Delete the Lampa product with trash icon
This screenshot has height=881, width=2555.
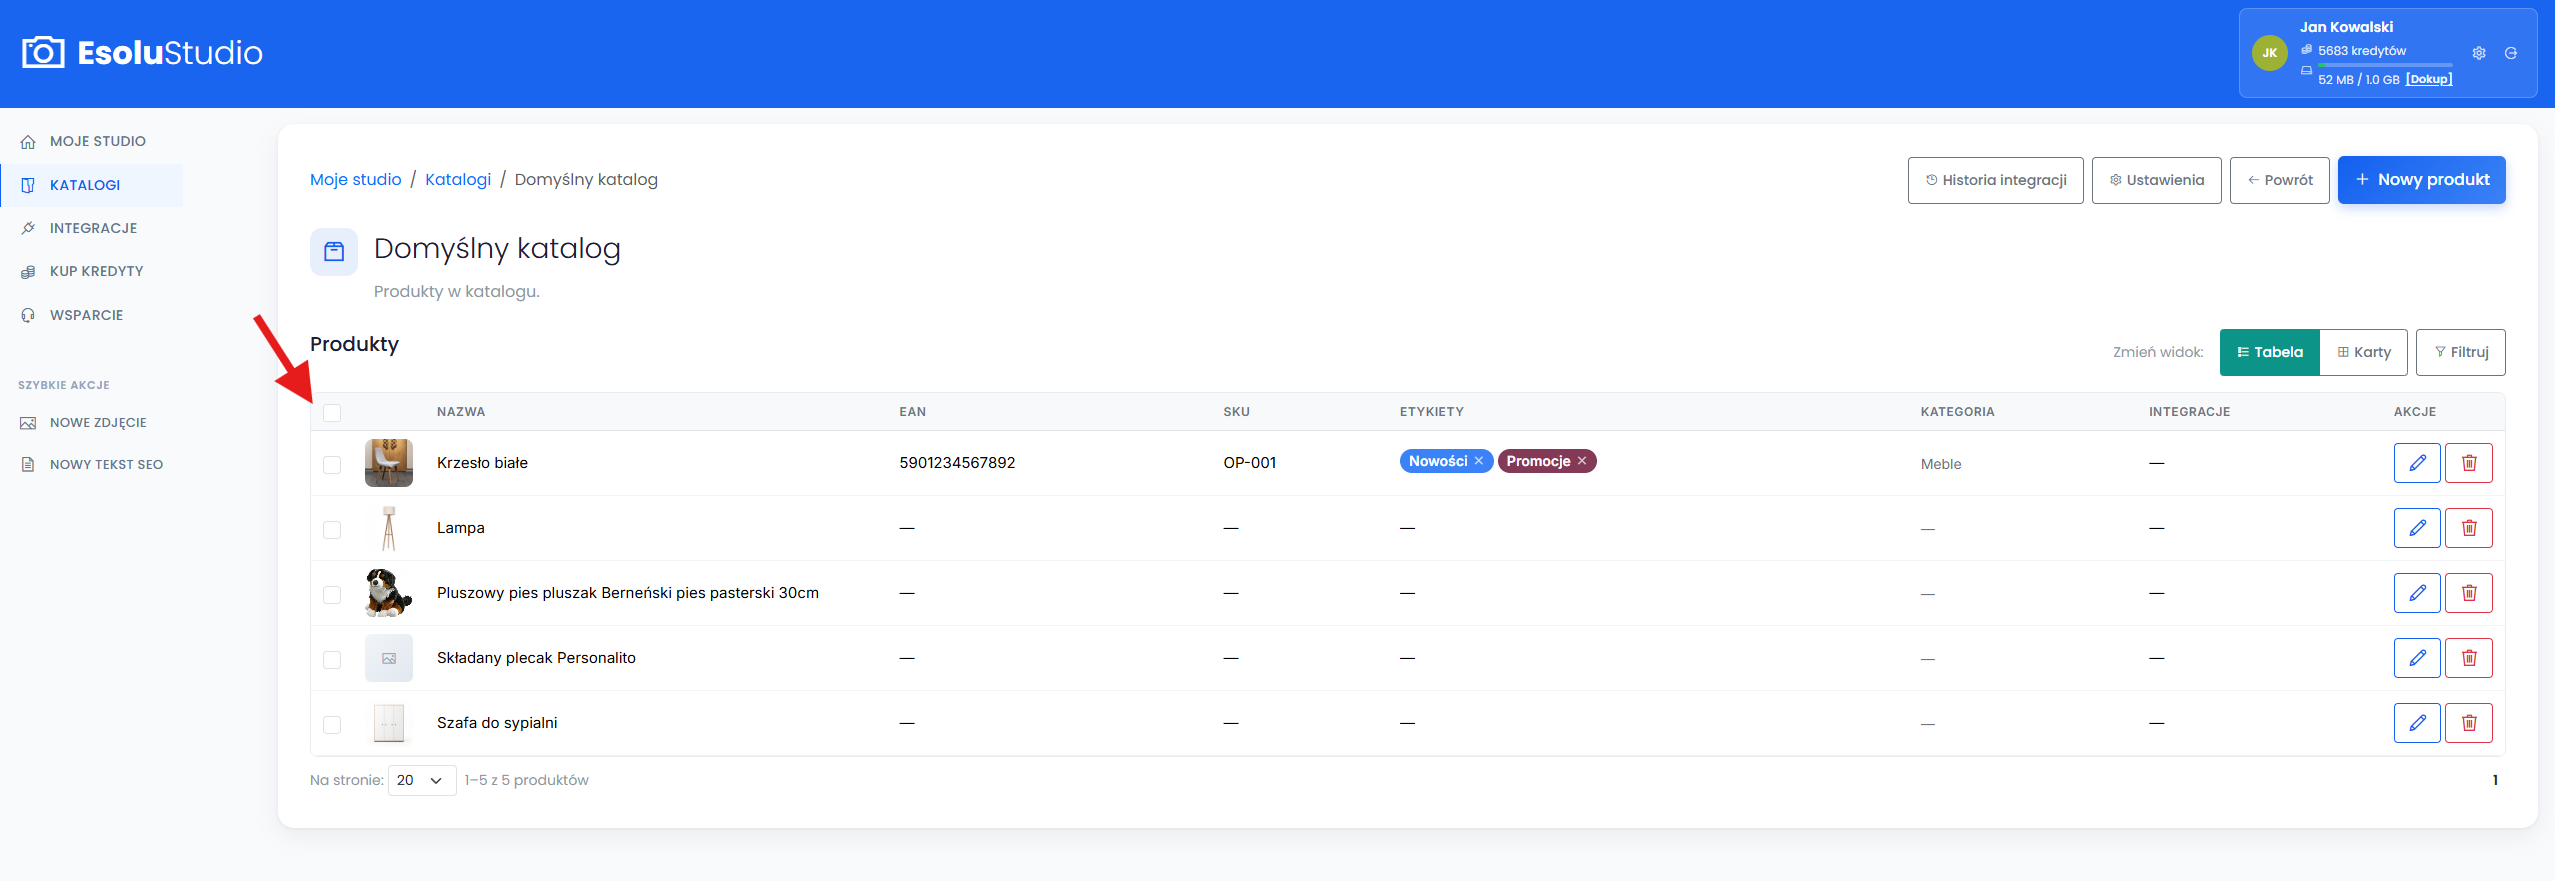(2468, 528)
